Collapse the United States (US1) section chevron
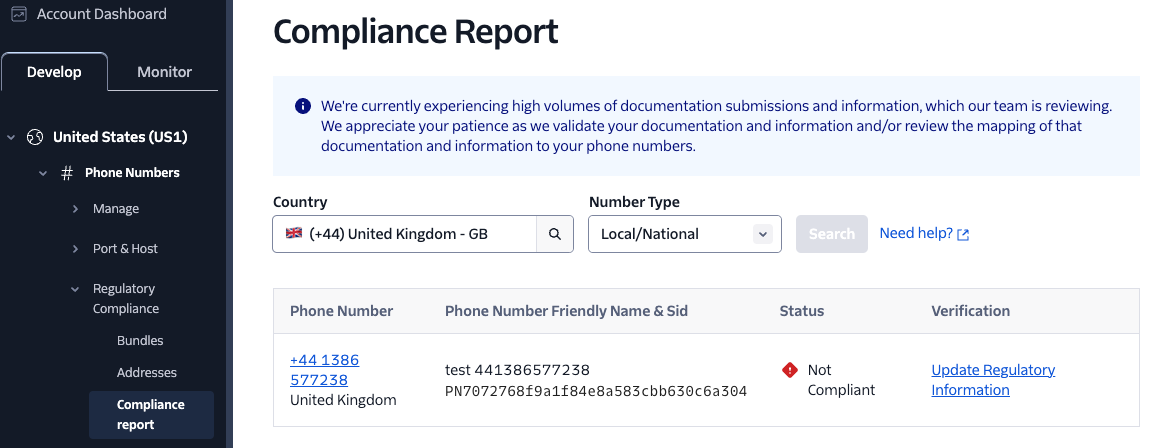The image size is (1154, 448). [11, 137]
